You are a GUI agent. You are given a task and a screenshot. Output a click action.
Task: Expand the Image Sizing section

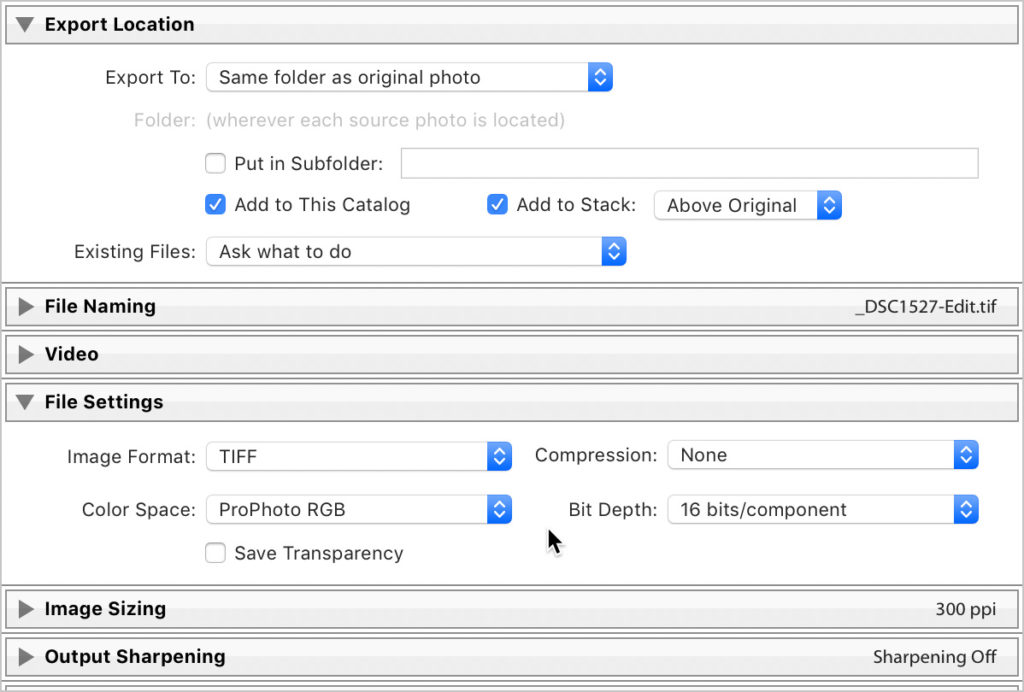click(26, 609)
